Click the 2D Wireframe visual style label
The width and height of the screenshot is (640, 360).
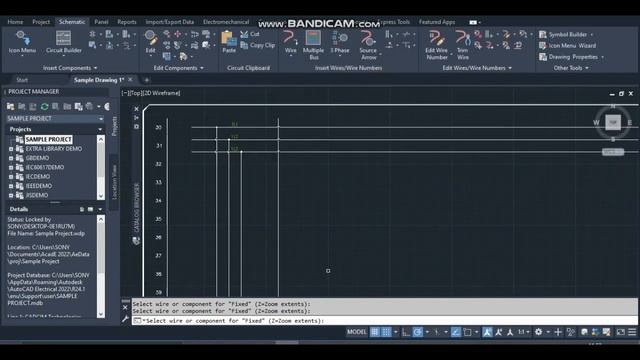[161, 93]
